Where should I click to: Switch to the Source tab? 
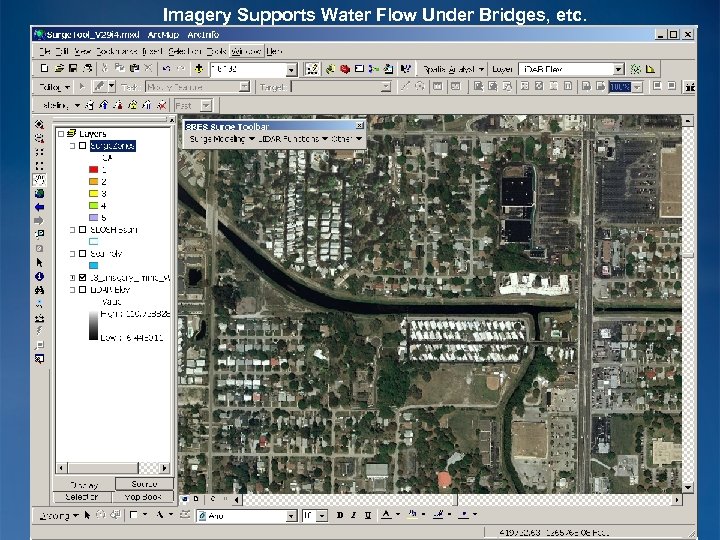(144, 484)
